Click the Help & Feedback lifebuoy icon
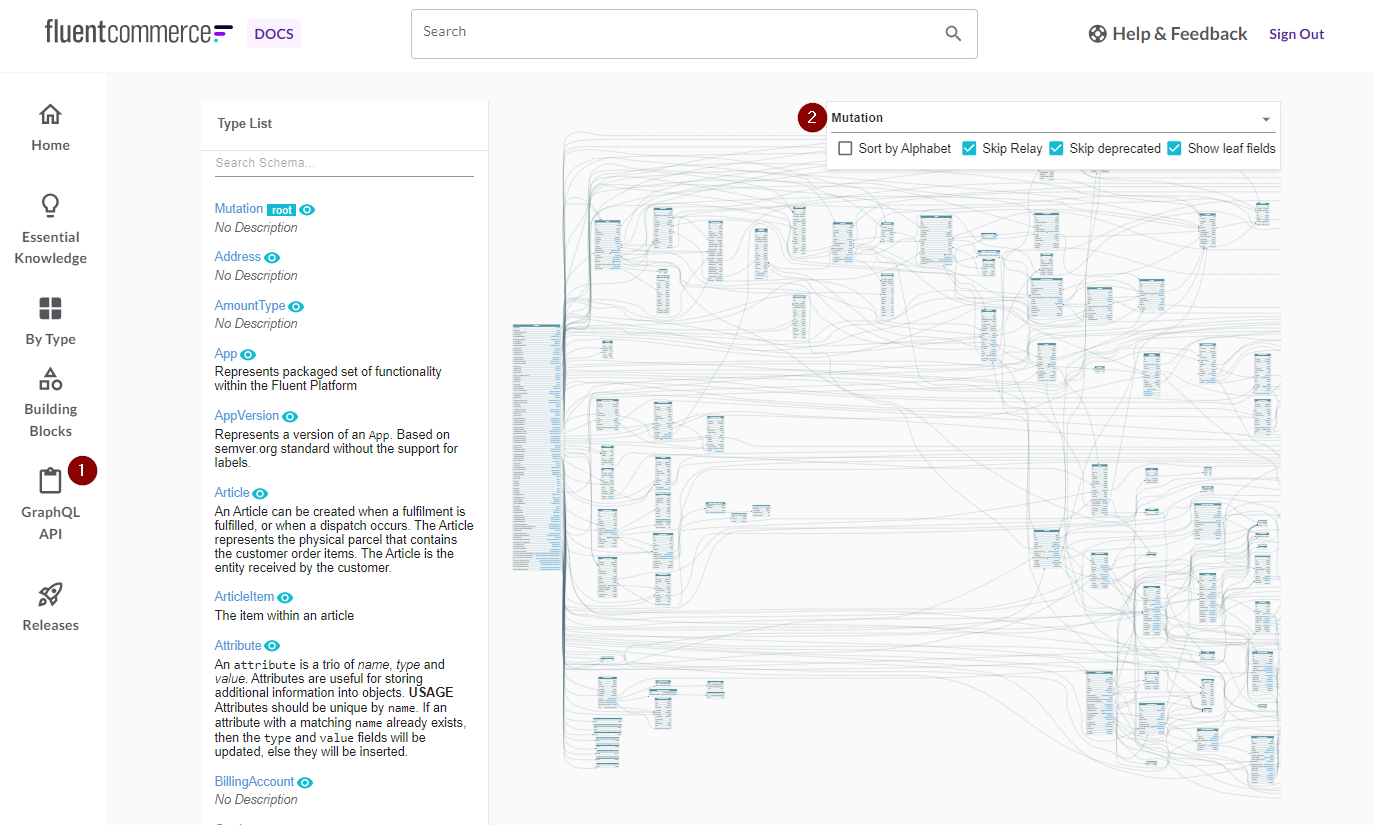Image resolution: width=1374 pixels, height=825 pixels. 1097,34
